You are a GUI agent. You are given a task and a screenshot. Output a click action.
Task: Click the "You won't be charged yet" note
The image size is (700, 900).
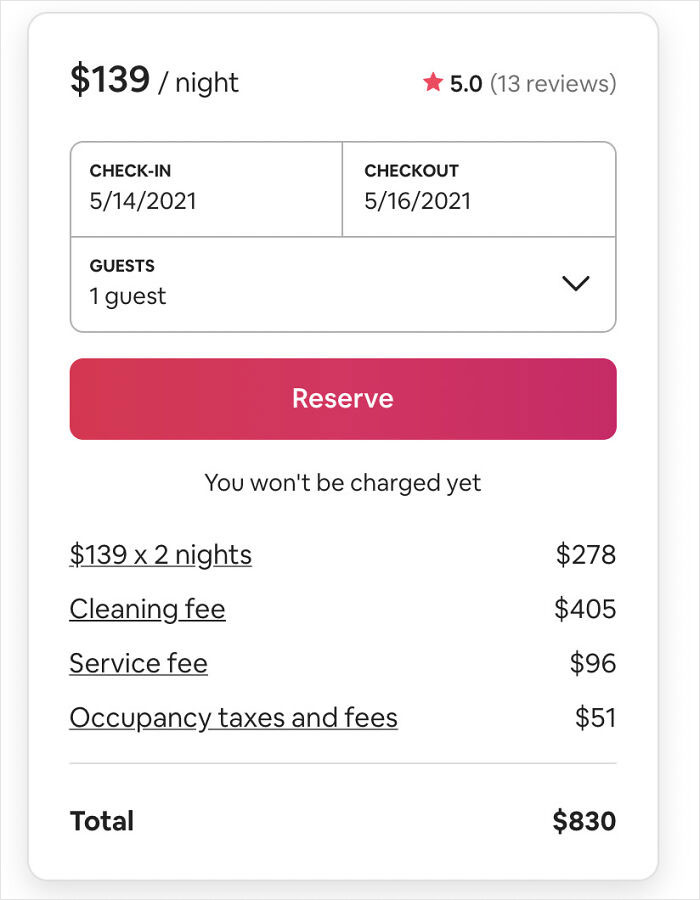point(343,483)
